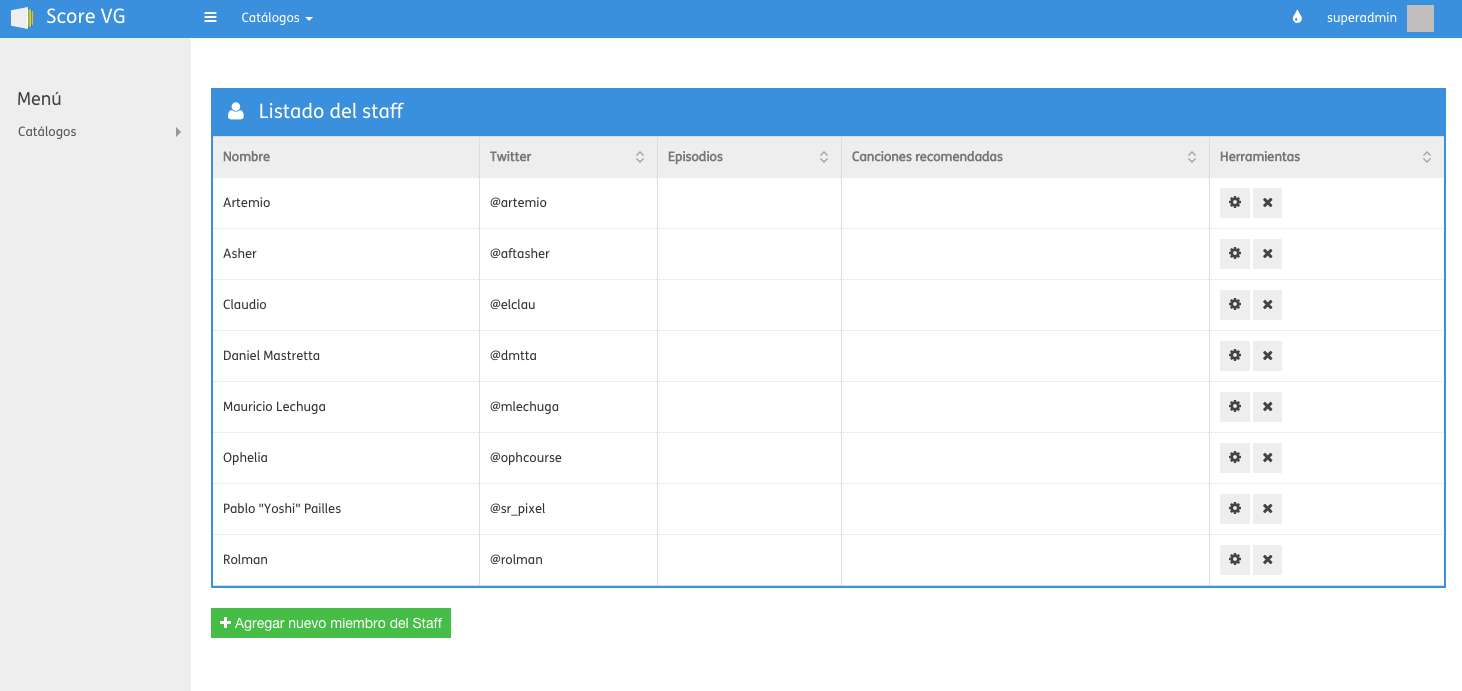Open the Catálogos dropdown in top bar

click(276, 18)
